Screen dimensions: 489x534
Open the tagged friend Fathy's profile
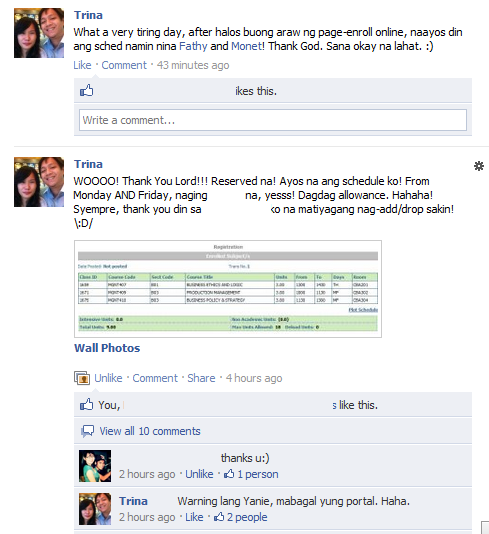193,46
